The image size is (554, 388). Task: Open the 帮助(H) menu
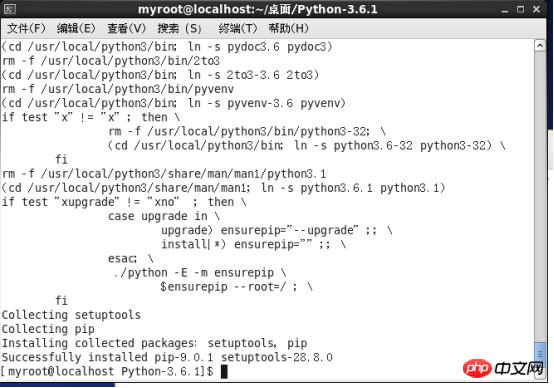(x=288, y=28)
